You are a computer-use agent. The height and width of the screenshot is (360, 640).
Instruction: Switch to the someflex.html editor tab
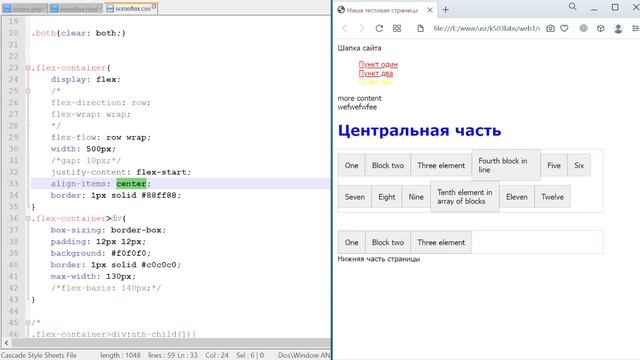(x=76, y=9)
